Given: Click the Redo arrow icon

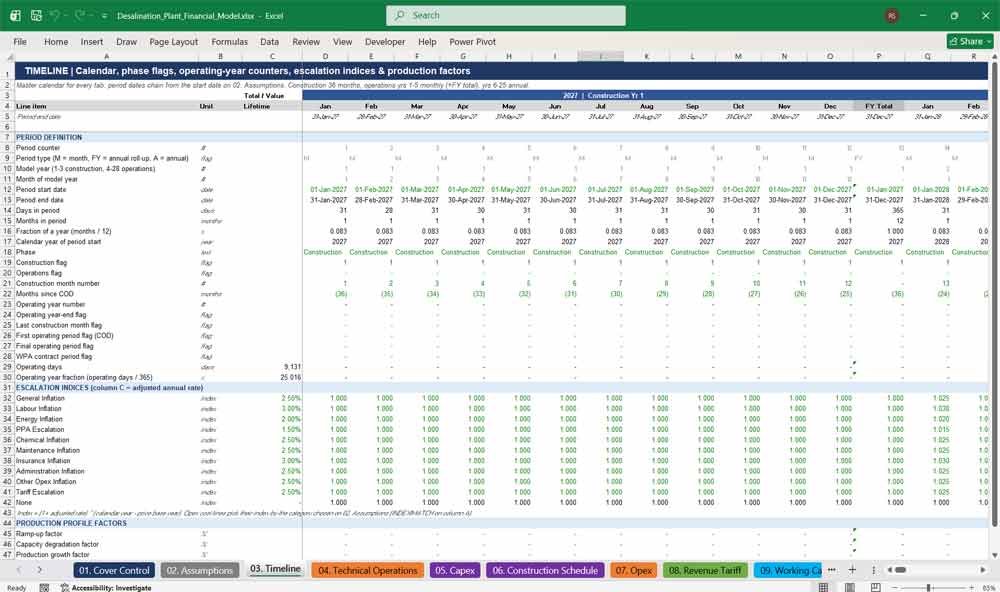Looking at the screenshot, I should (x=80, y=15).
